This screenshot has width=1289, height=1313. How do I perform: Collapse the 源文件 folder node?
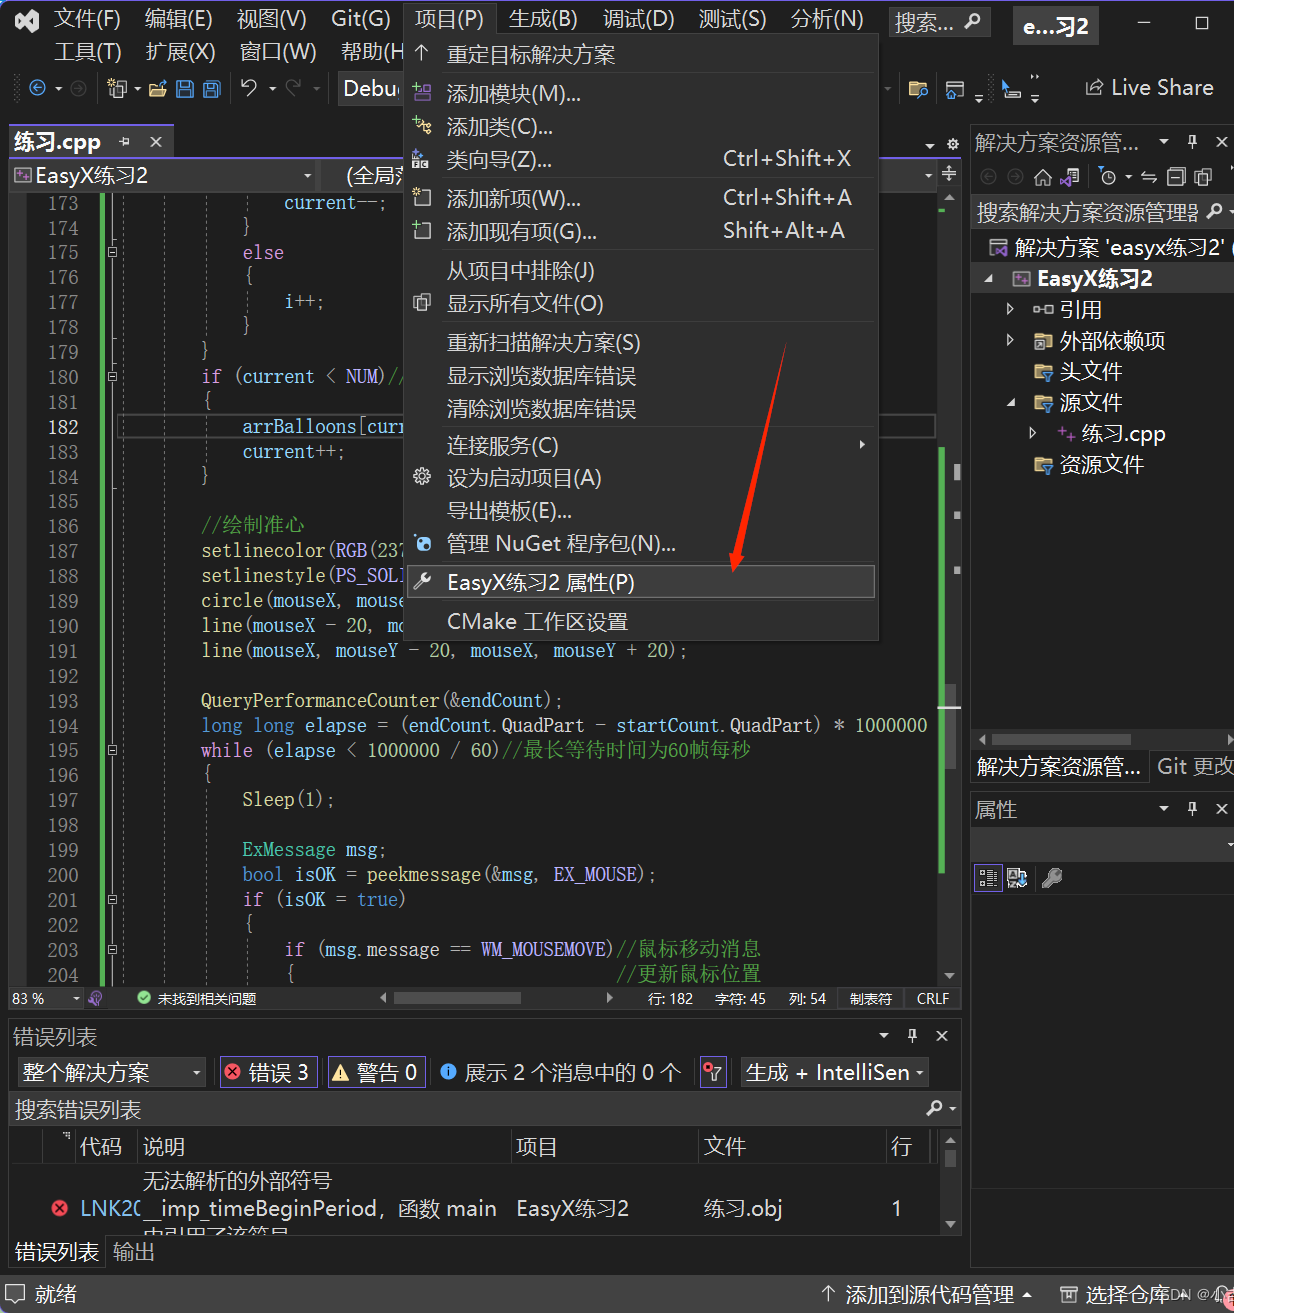(1010, 402)
